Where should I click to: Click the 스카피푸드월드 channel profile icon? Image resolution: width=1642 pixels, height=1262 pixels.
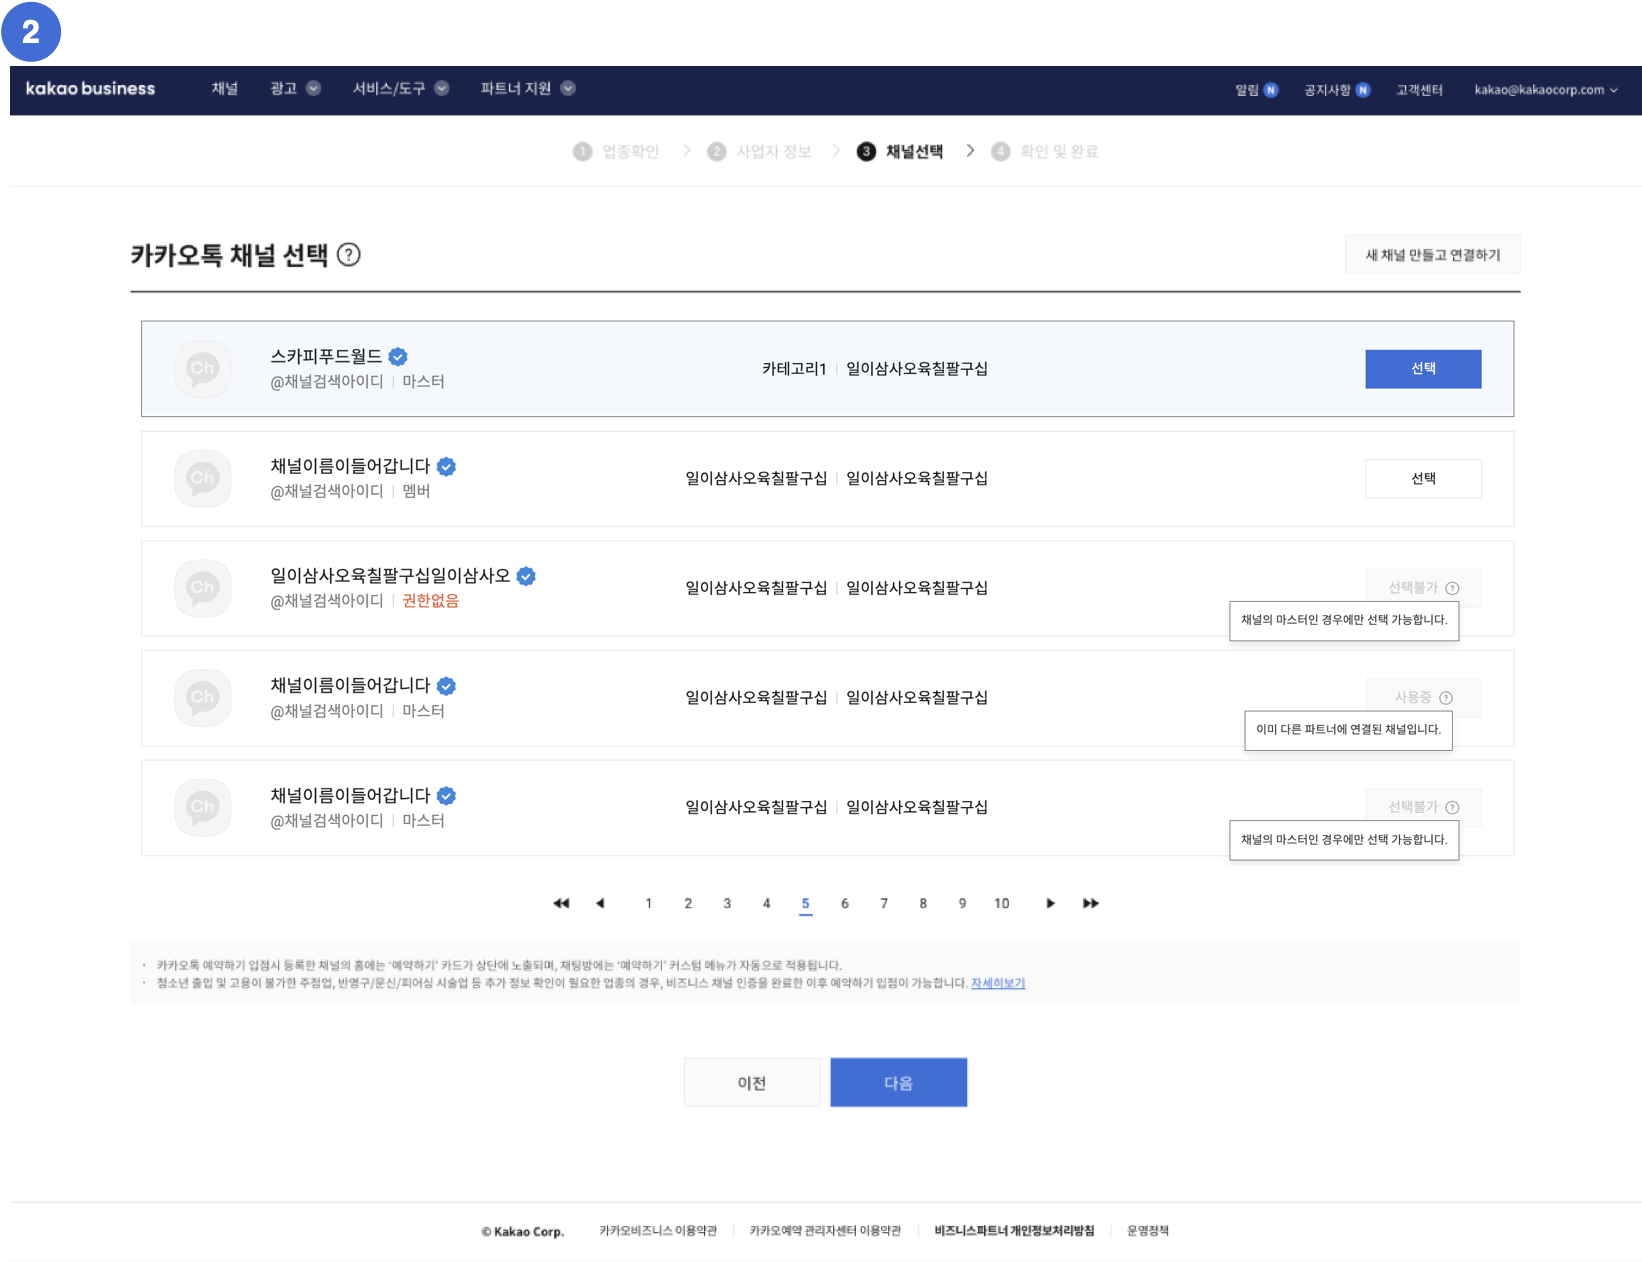pyautogui.click(x=203, y=369)
